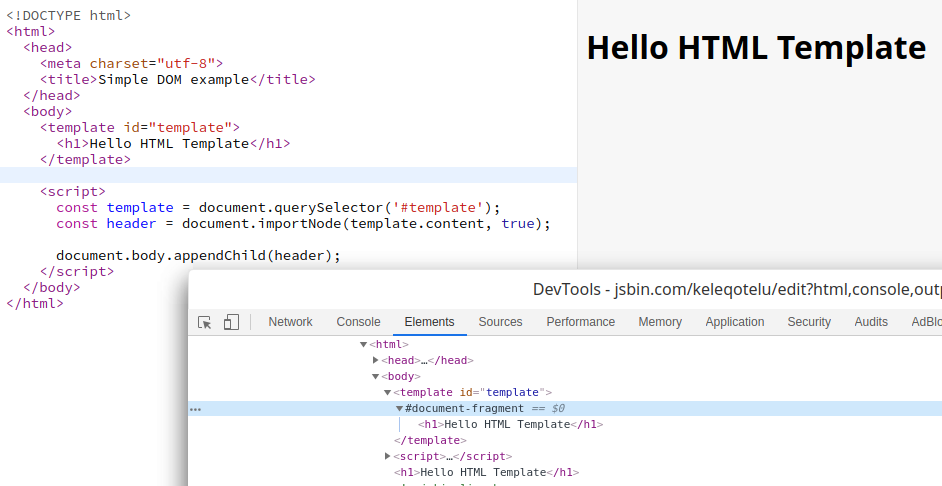Image resolution: width=942 pixels, height=486 pixels.
Task: Click the document.importNode code line
Action: click(x=303, y=223)
